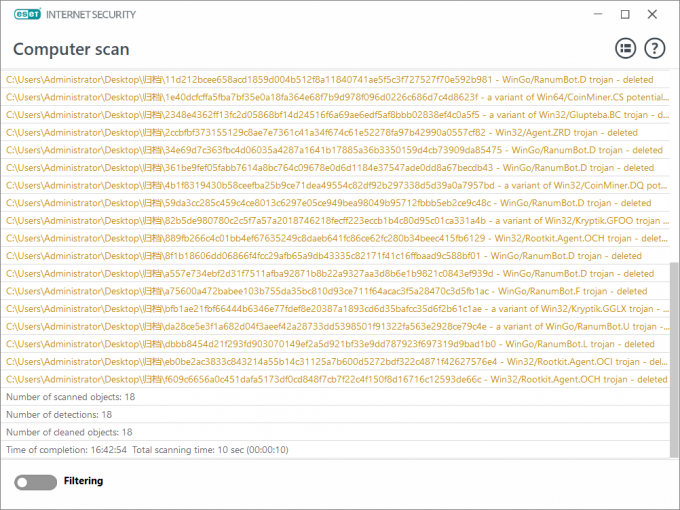Click the Time of completion line
This screenshot has height=510, width=680.
pos(336,450)
